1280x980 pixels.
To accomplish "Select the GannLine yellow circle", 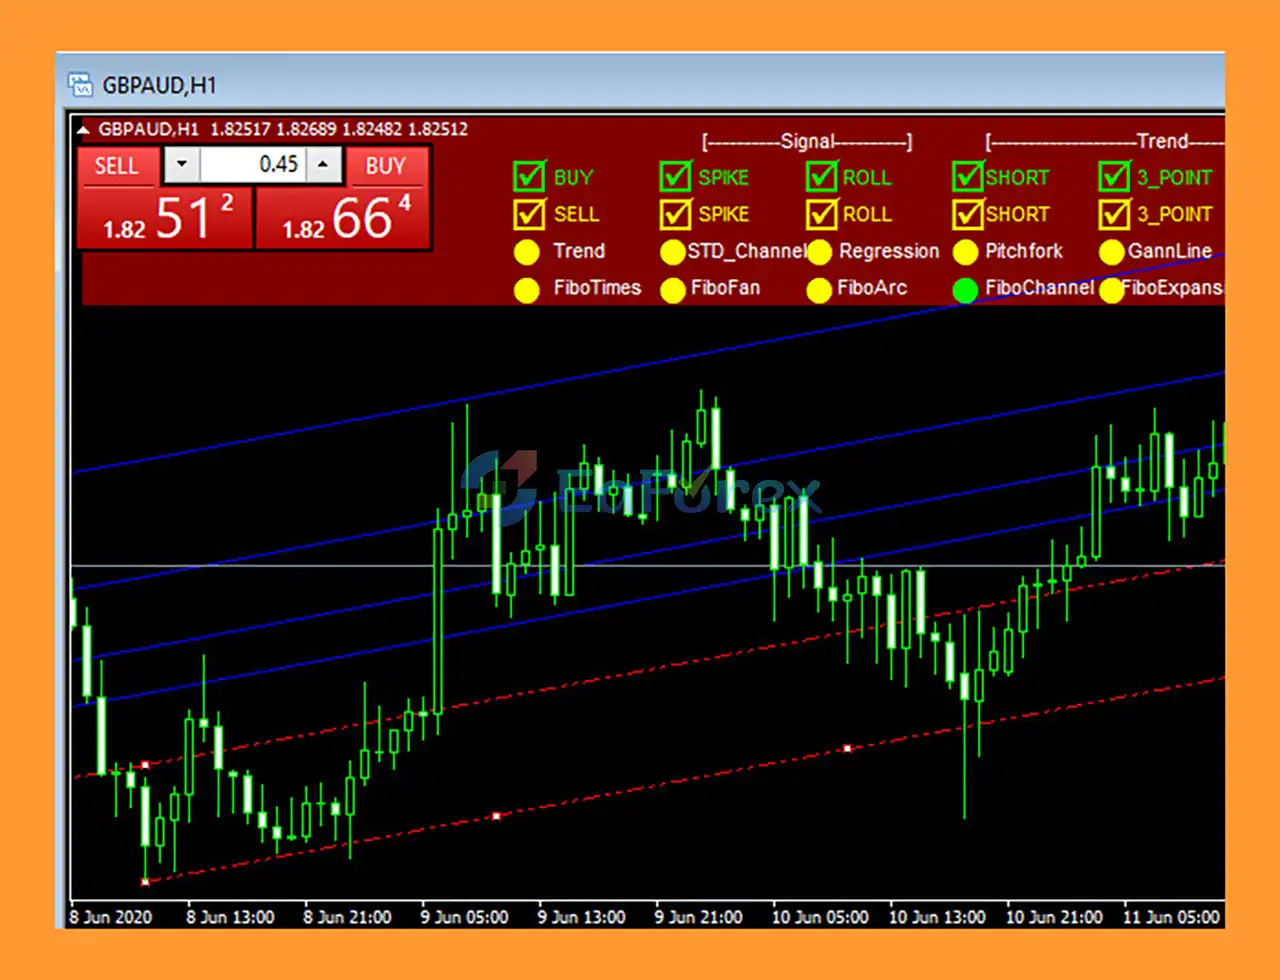I will 1111,252.
